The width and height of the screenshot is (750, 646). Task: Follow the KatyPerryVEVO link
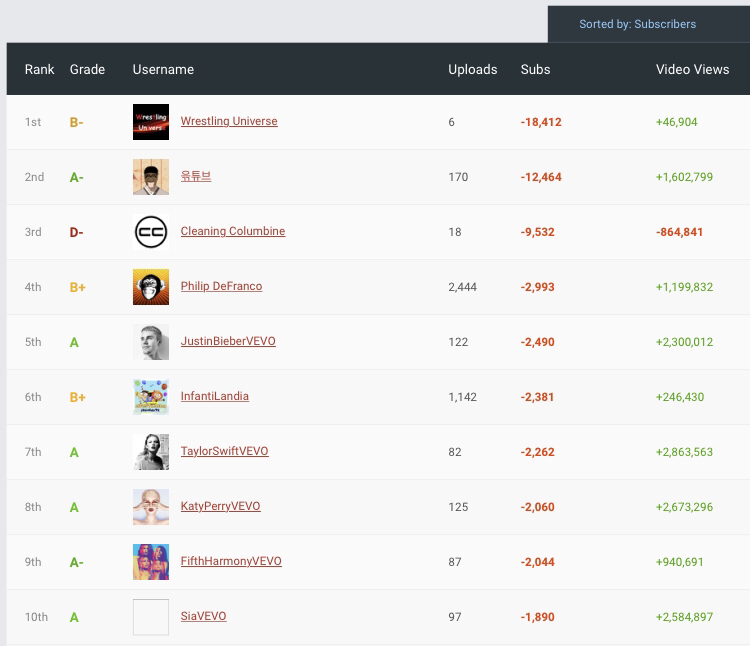click(221, 506)
